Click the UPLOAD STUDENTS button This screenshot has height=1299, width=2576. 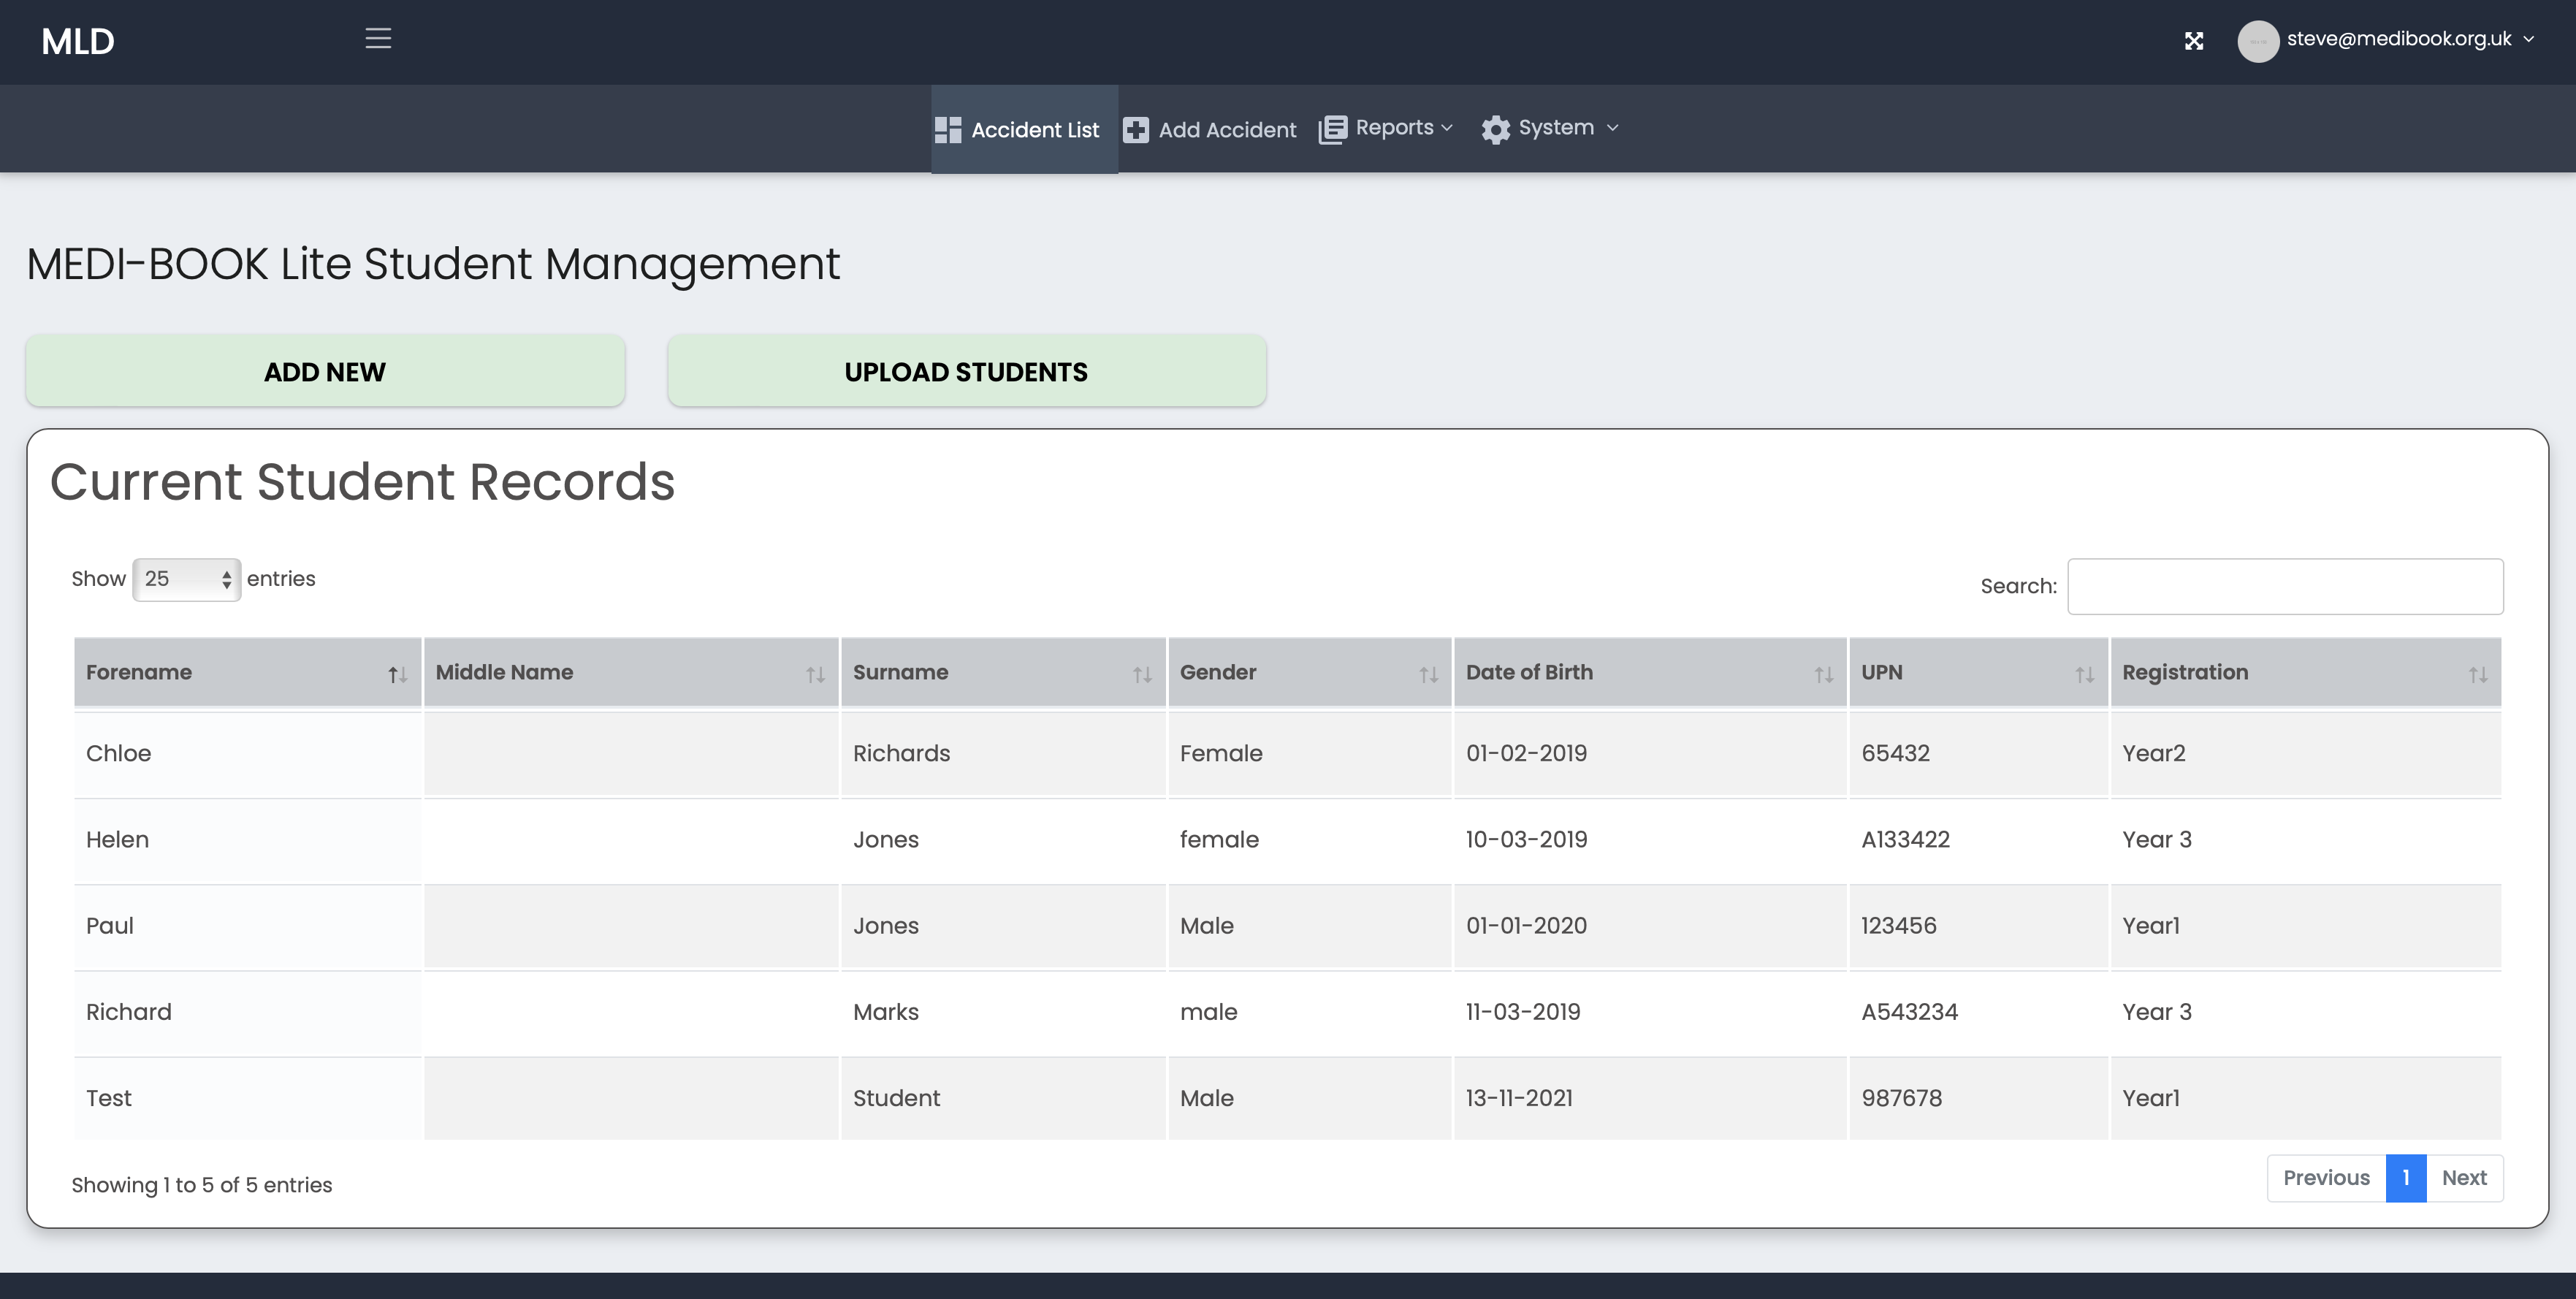[x=966, y=371]
